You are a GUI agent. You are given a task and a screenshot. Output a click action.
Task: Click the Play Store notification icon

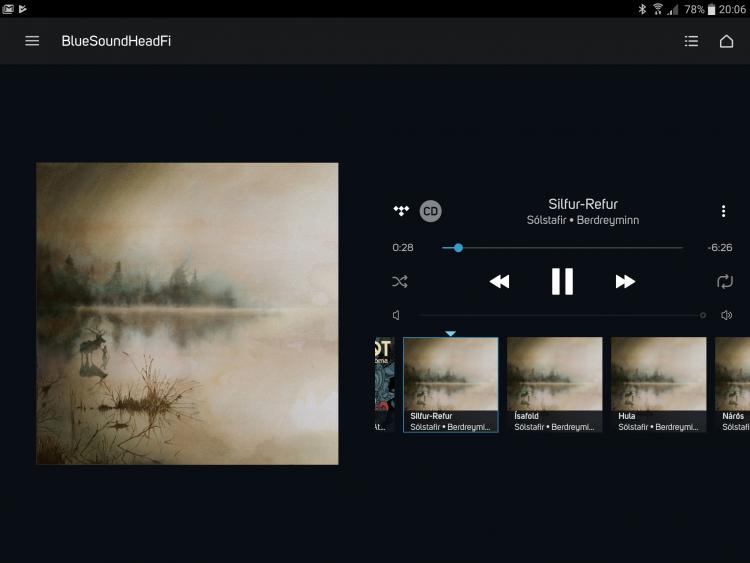[x=22, y=9]
